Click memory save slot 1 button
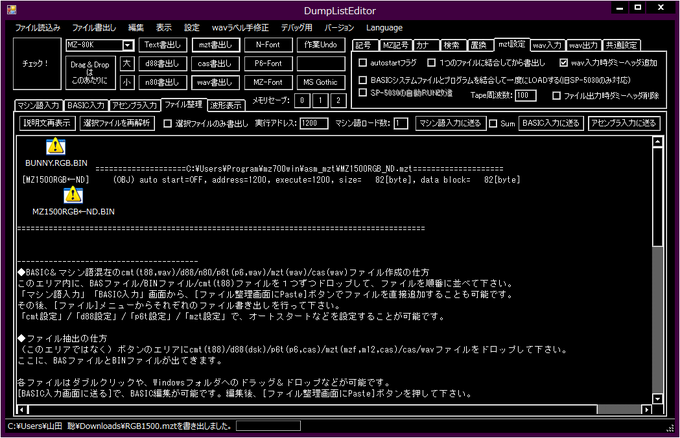Image resolution: width=680 pixels, height=438 pixels. pyautogui.click(x=320, y=101)
